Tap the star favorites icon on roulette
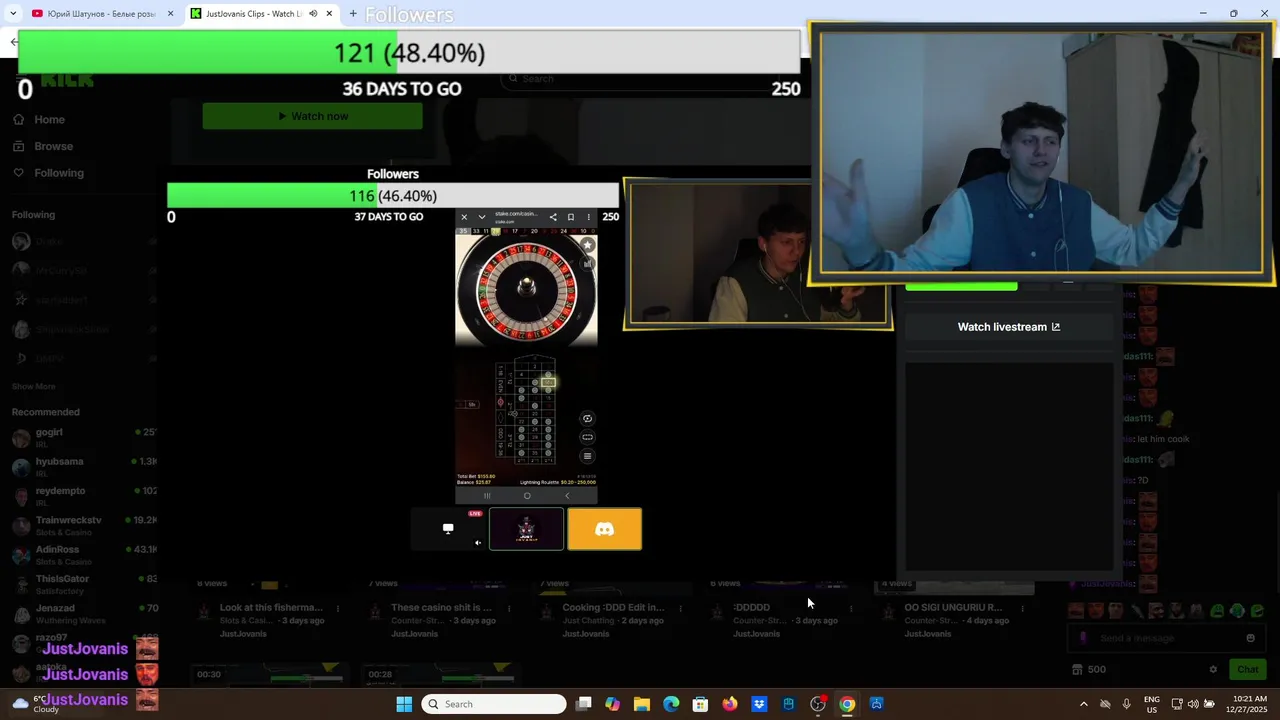The width and height of the screenshot is (1280, 720). click(x=588, y=245)
